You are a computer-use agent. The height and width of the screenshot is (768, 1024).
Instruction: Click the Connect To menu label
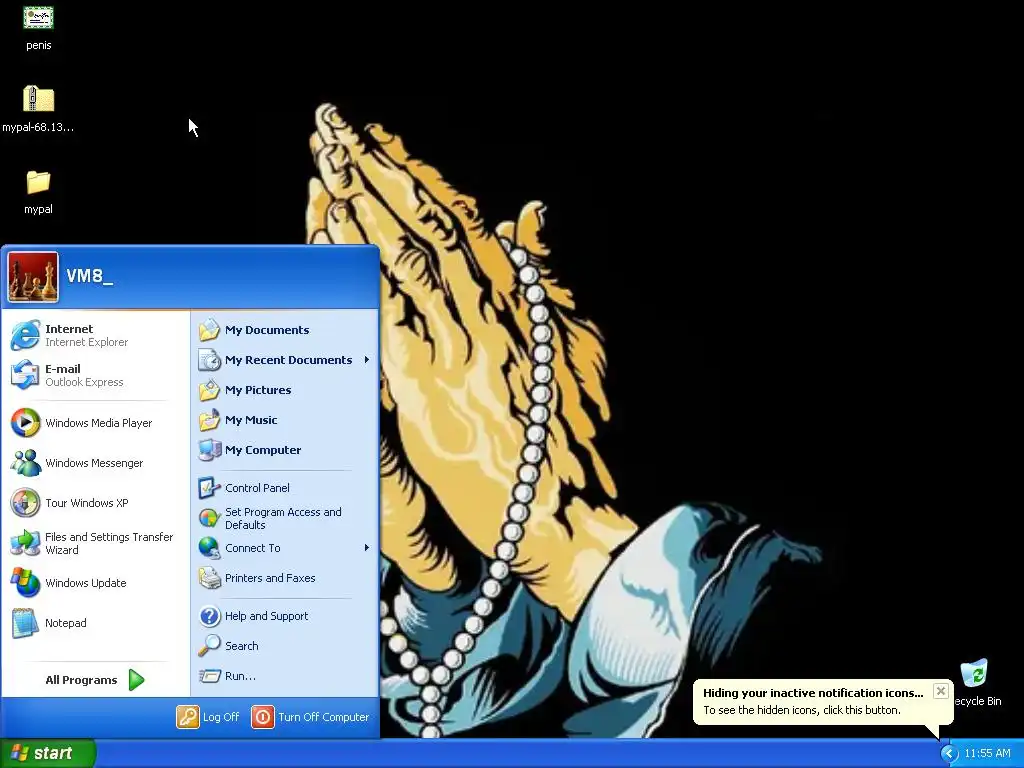pos(253,548)
